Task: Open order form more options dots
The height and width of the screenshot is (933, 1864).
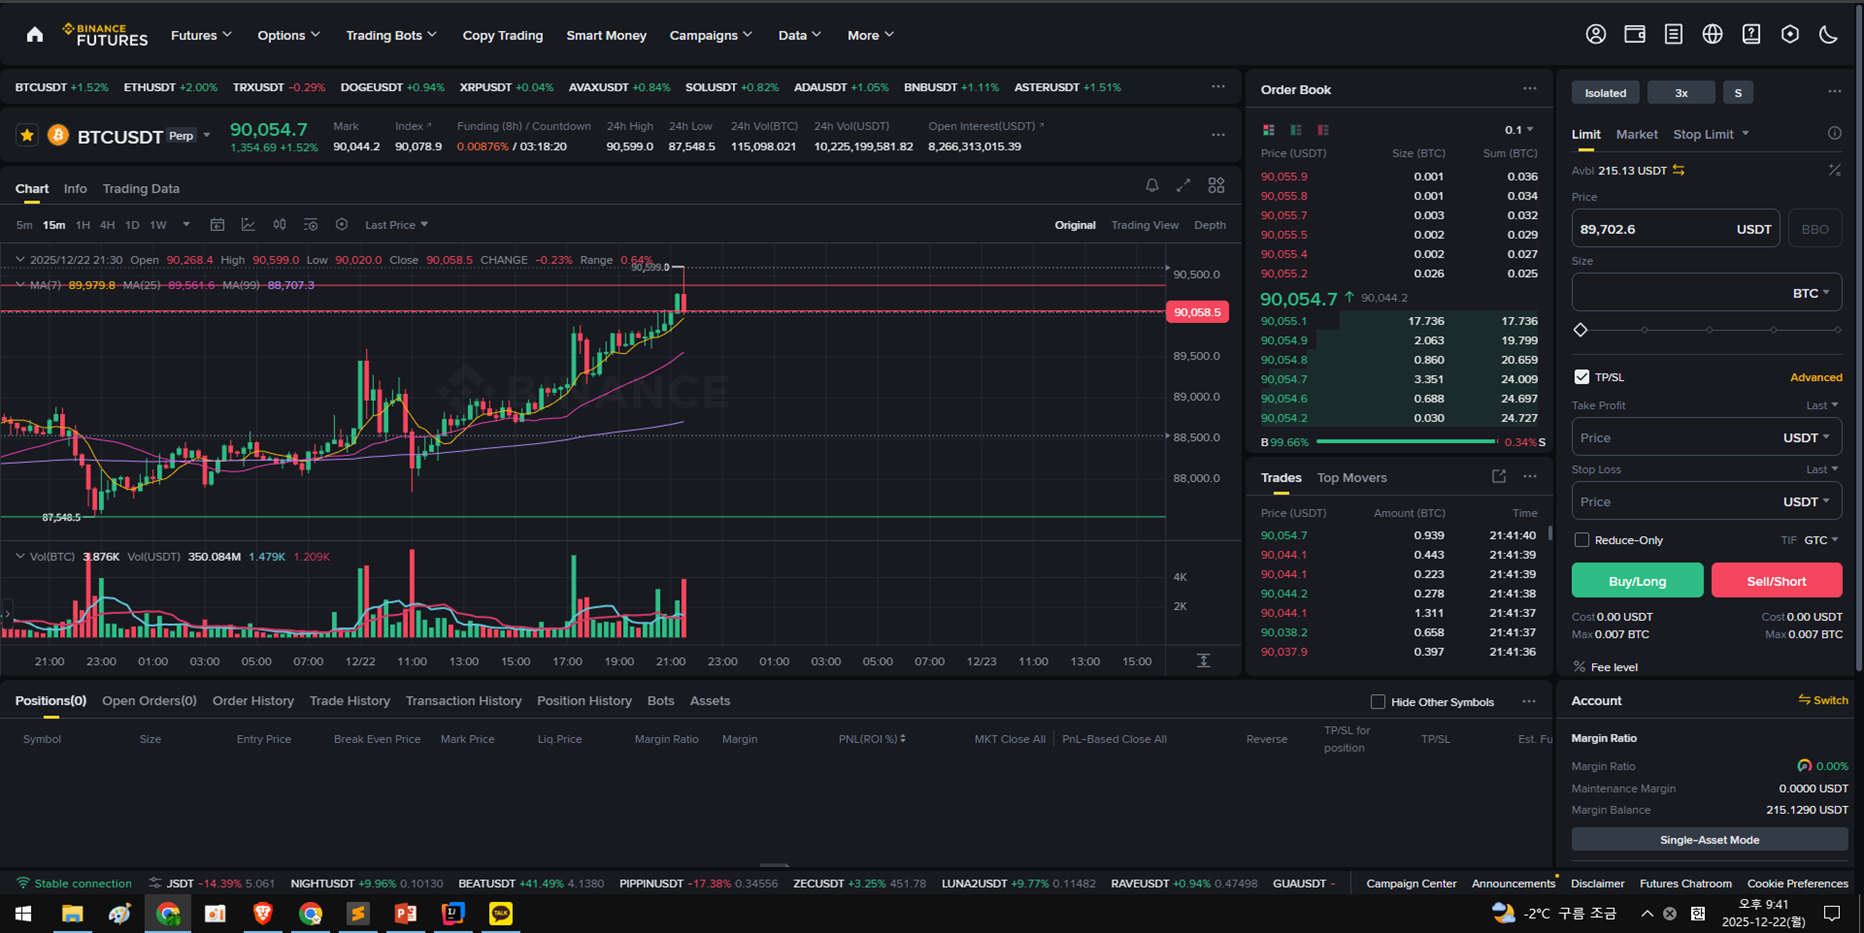Action: [1834, 92]
